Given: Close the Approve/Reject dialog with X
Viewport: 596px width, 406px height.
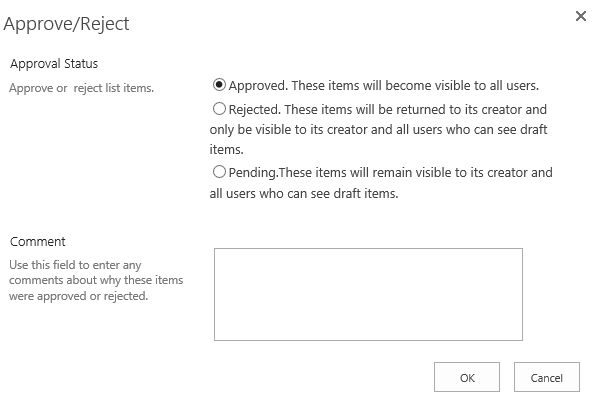Looking at the screenshot, I should [580, 16].
